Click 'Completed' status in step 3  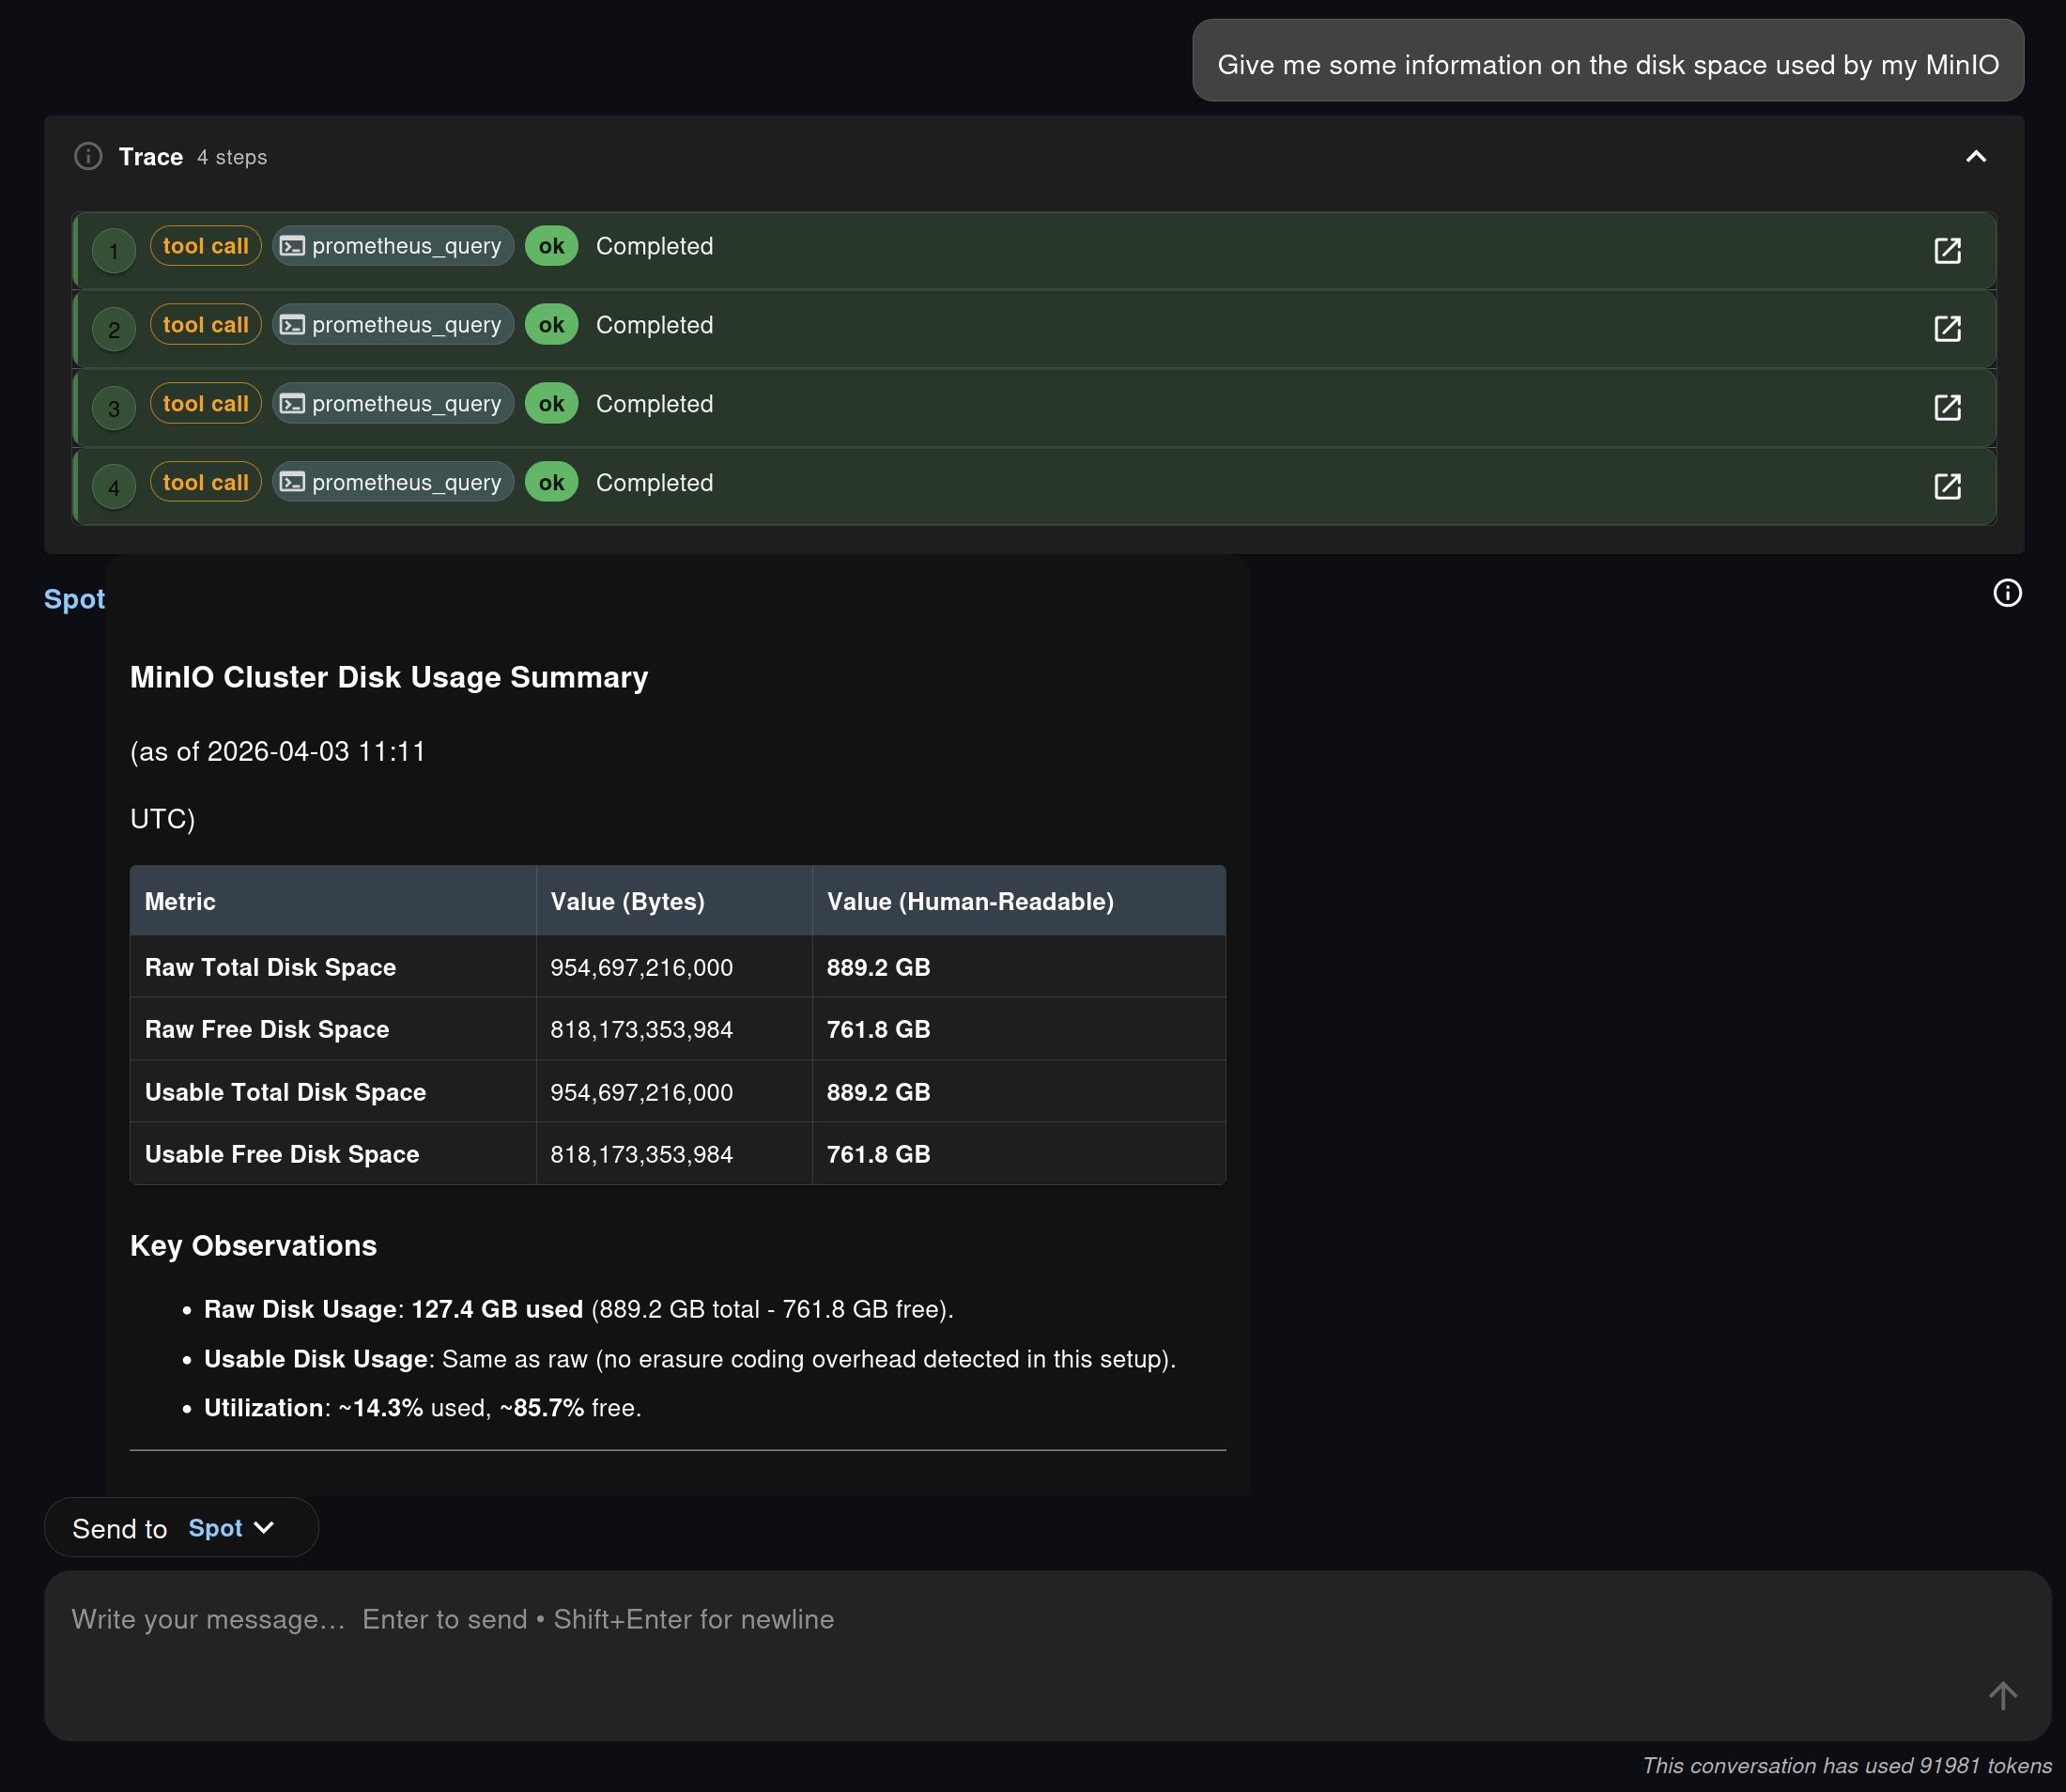coord(655,404)
